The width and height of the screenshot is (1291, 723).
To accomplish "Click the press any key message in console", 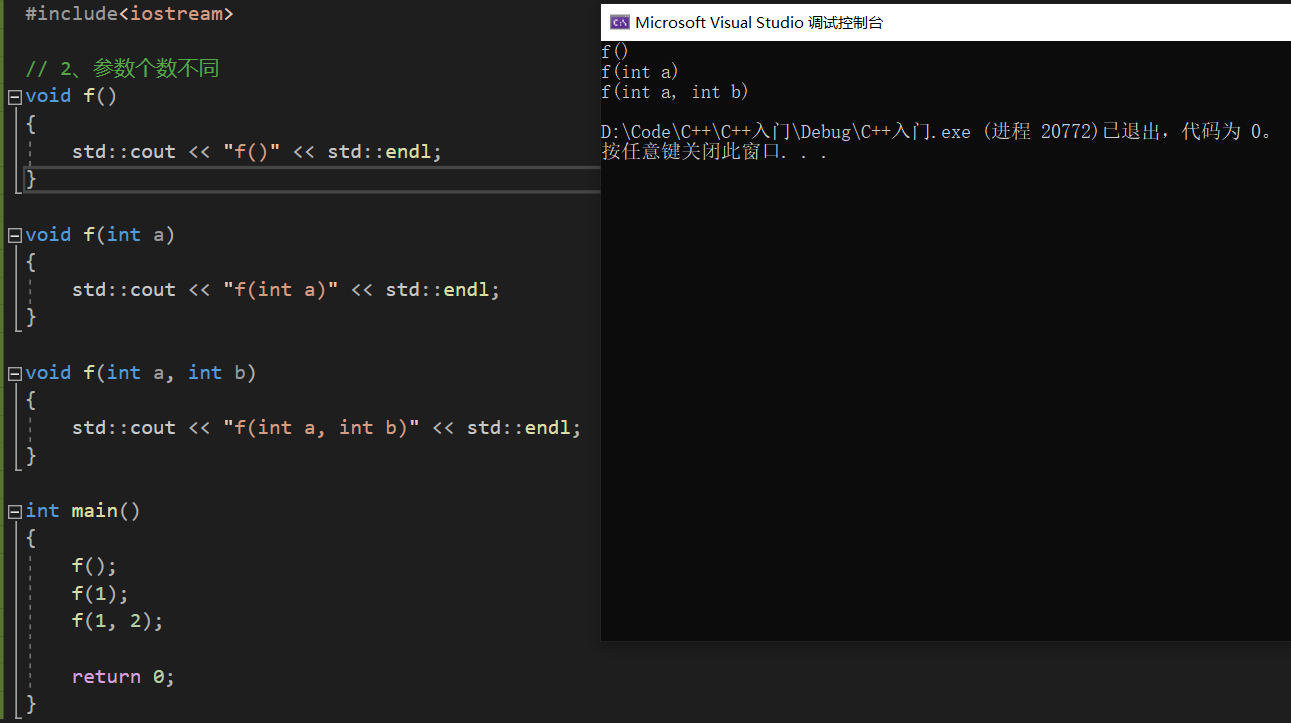I will pyautogui.click(x=714, y=152).
